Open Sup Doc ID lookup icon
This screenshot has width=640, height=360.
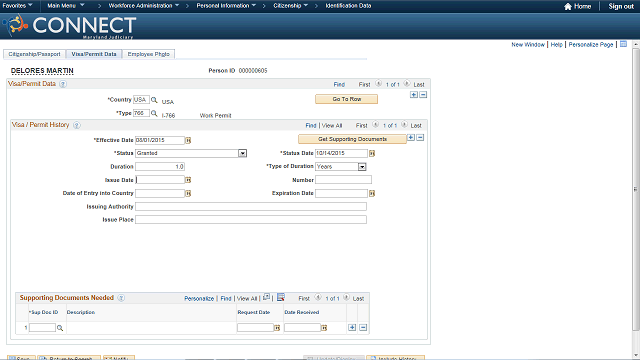(60, 328)
